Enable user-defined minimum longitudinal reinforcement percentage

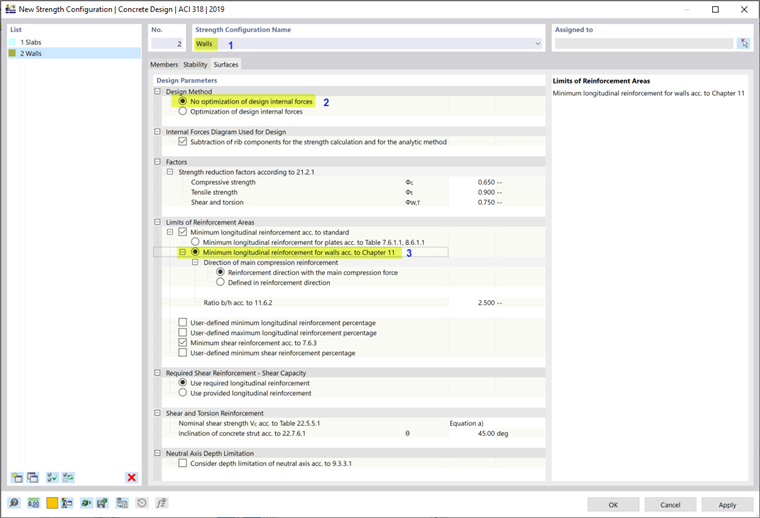[182, 322]
